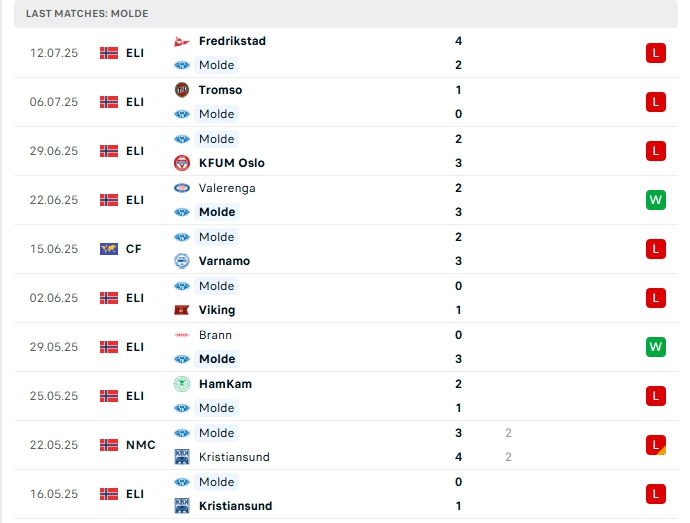Image resolution: width=690 pixels, height=523 pixels.
Task: Open the Varnamo team link
Action: pos(224,261)
